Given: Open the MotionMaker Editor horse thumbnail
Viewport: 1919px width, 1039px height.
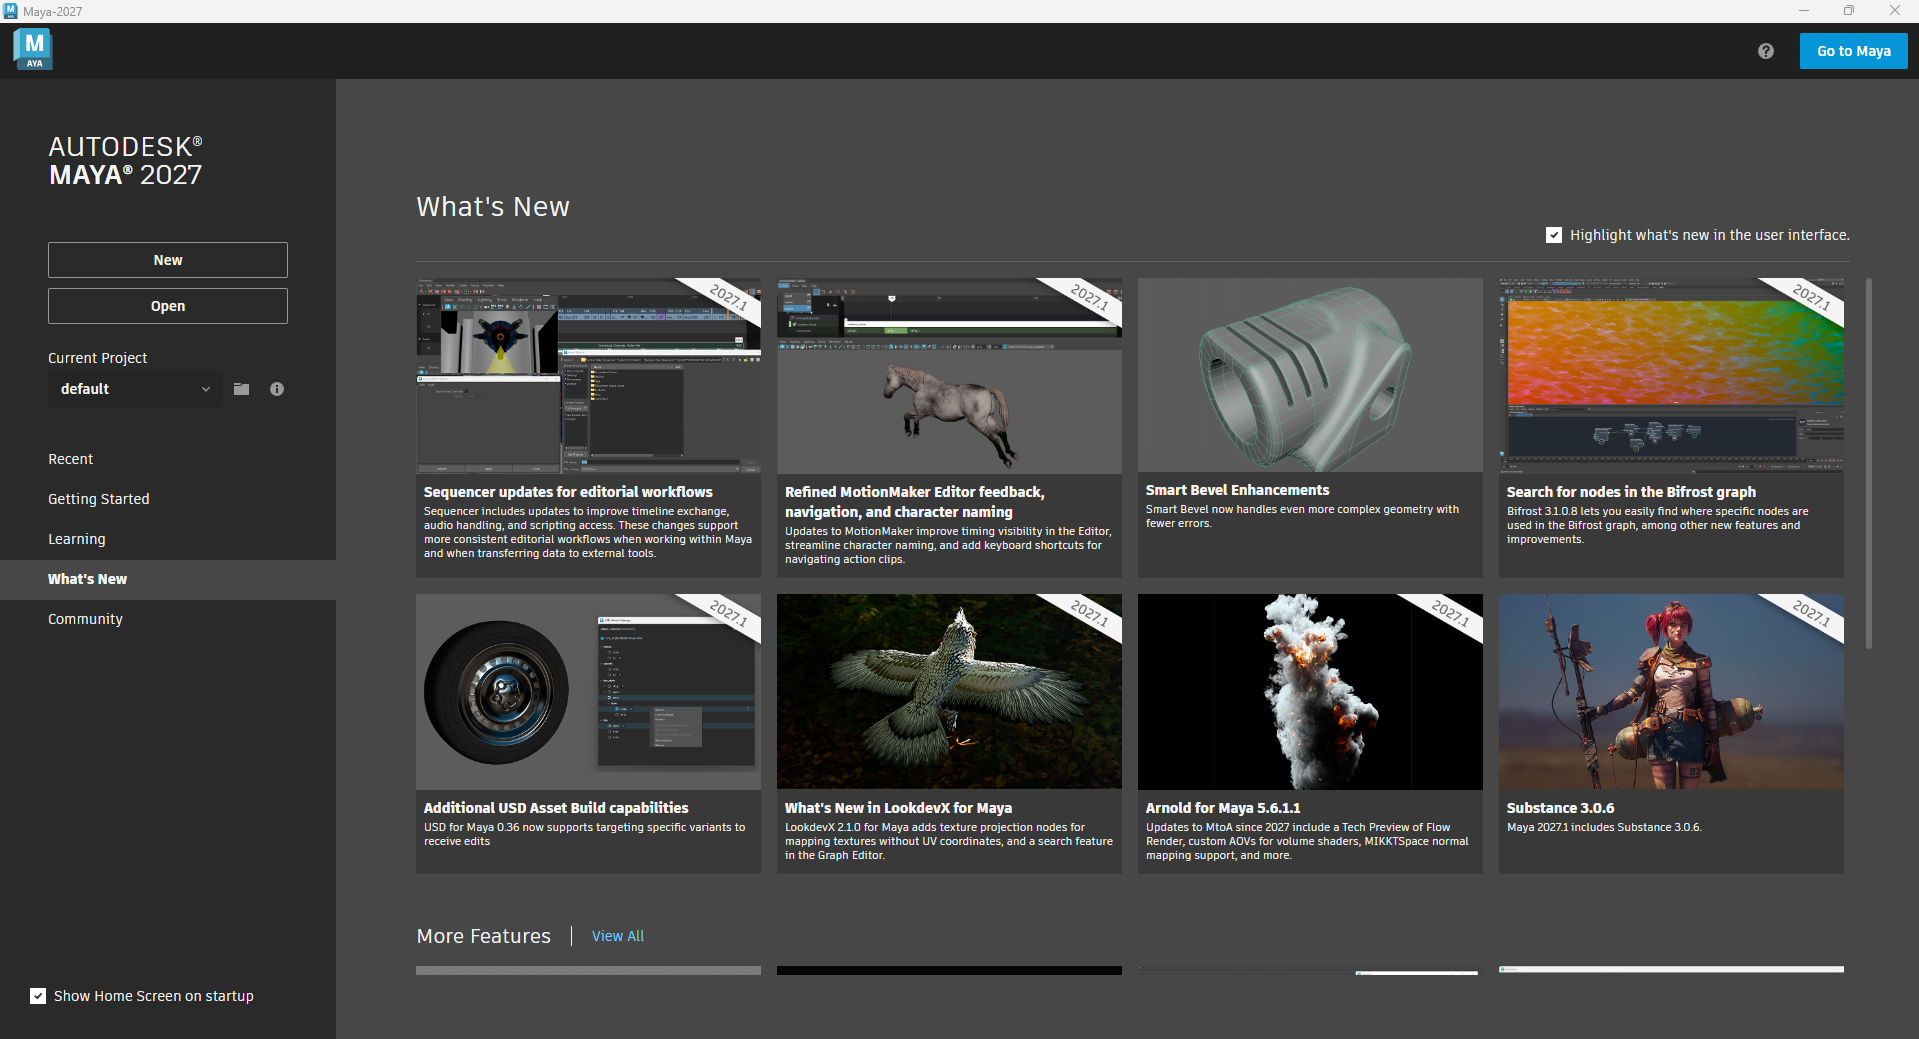Looking at the screenshot, I should pyautogui.click(x=949, y=375).
